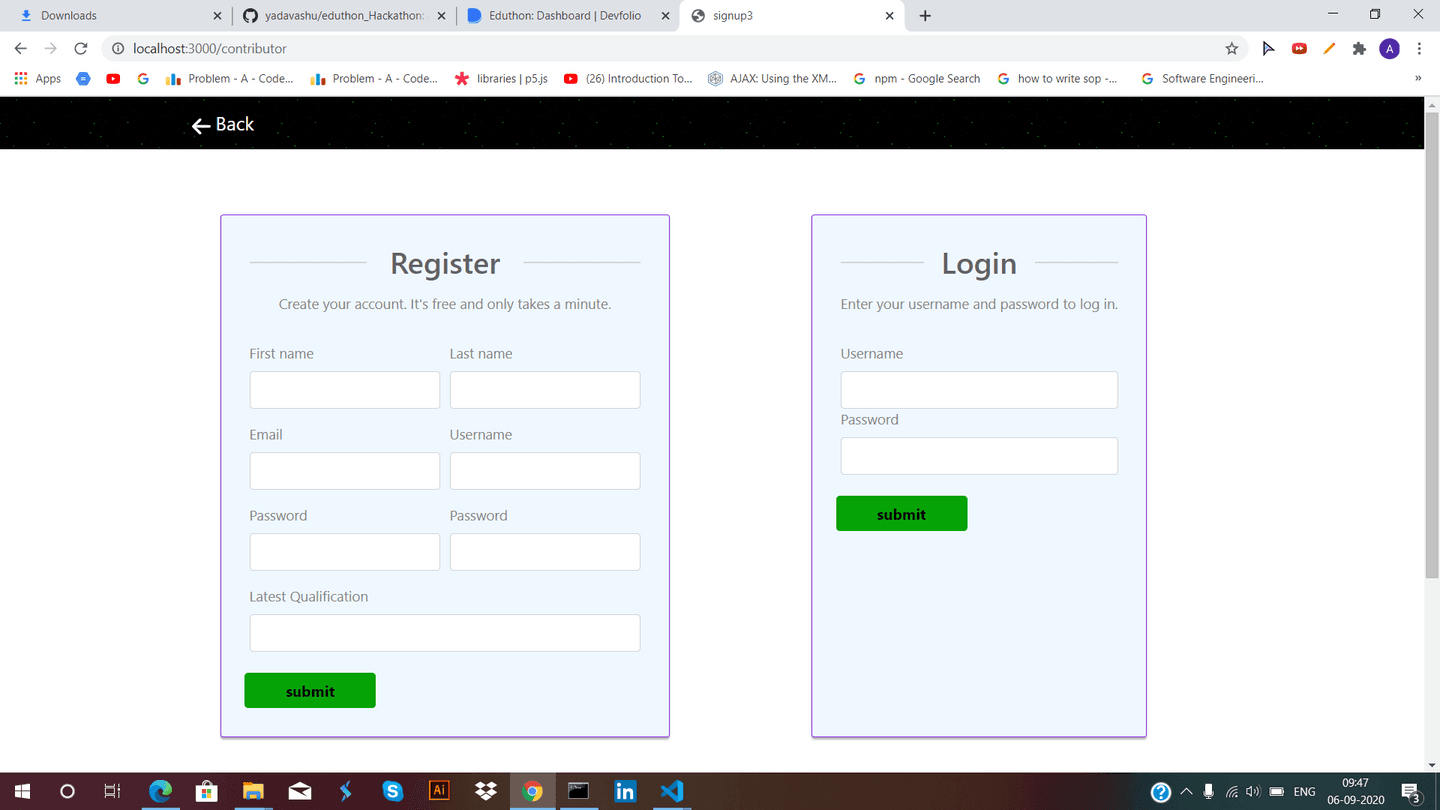
Task: Click the Latest Qualification input field
Action: pos(445,633)
